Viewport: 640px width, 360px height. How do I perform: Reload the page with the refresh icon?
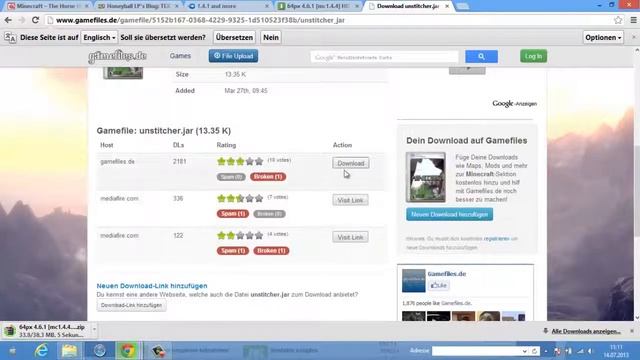coord(36,20)
